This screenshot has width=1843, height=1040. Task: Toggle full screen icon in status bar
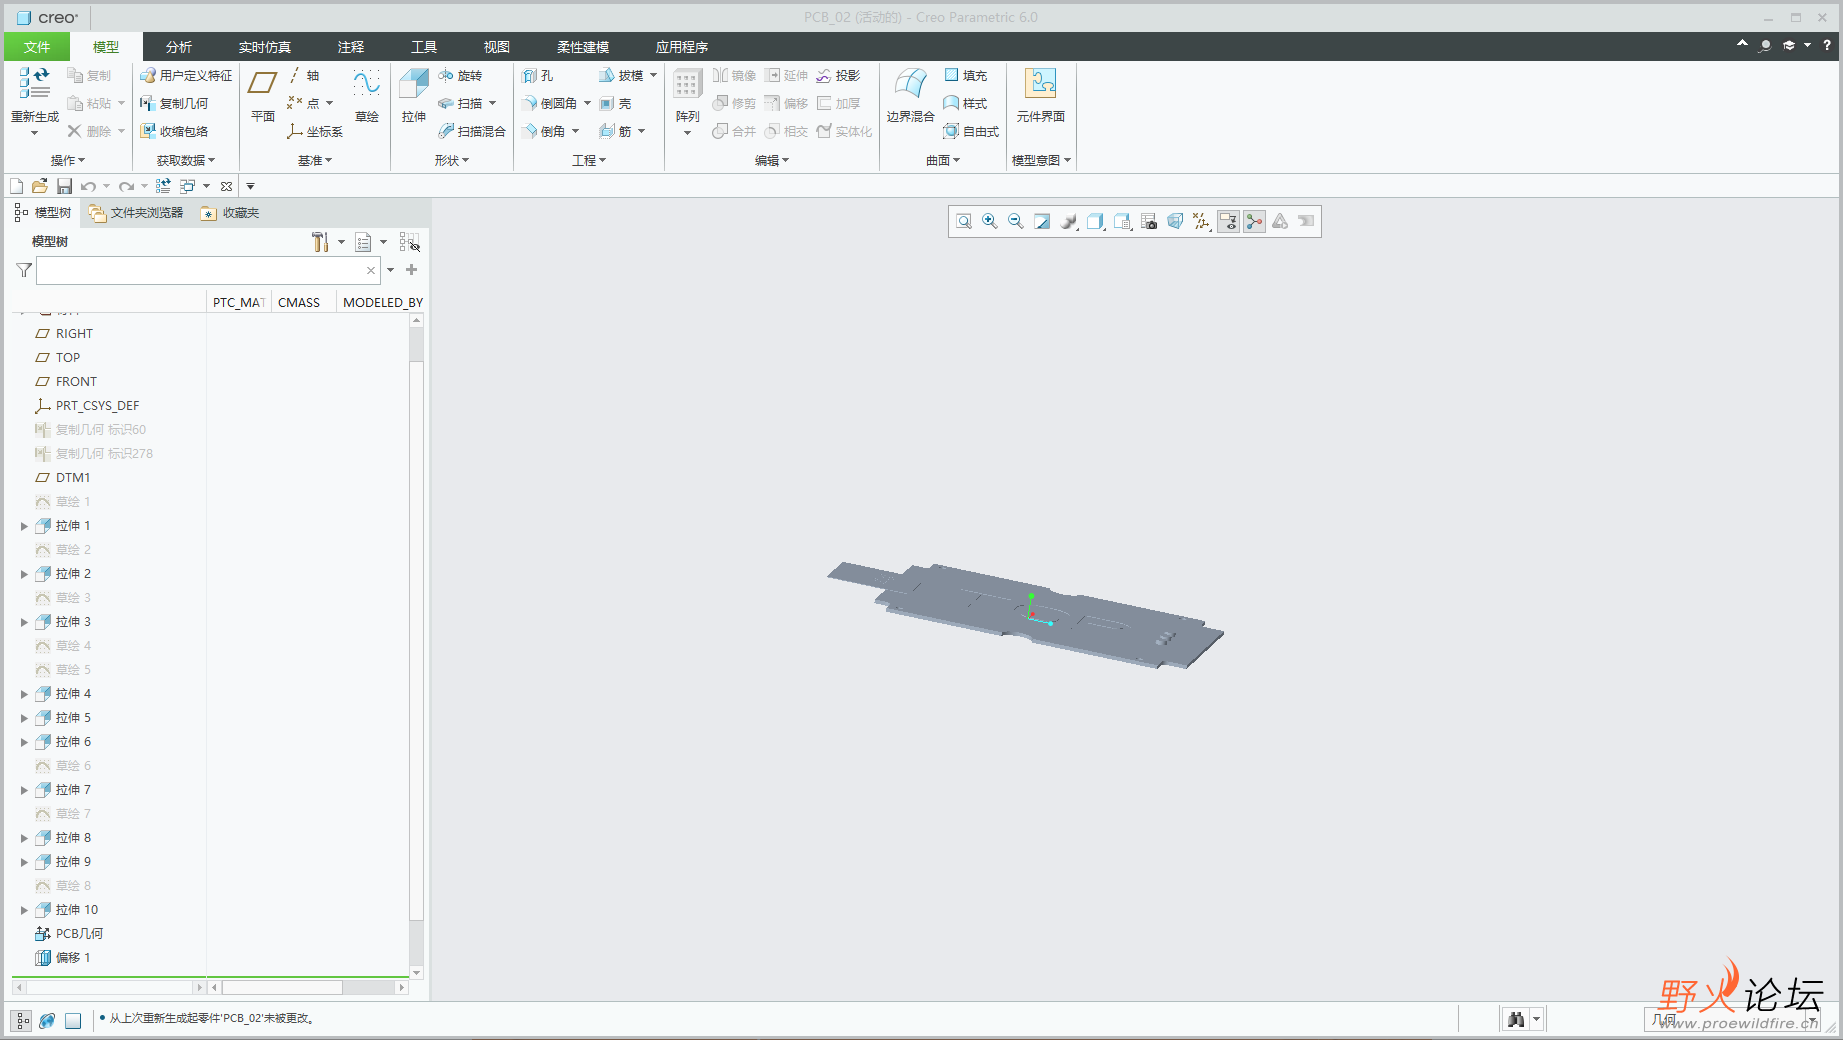click(73, 1020)
